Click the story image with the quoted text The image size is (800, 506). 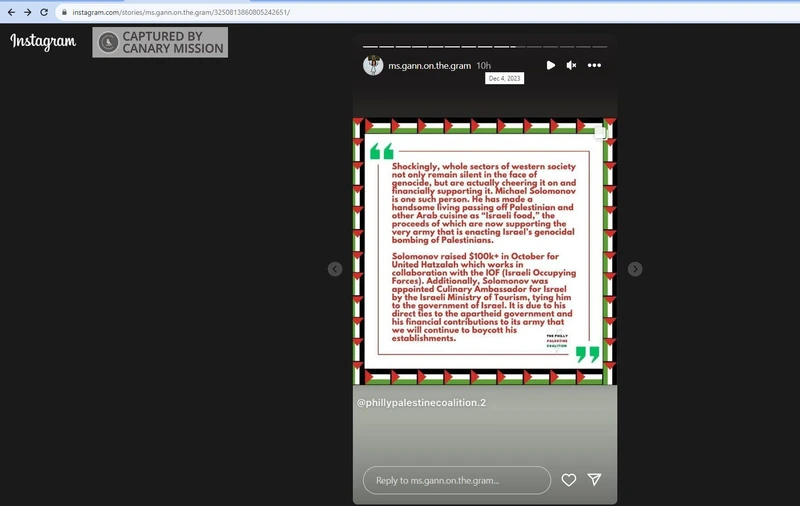484,250
